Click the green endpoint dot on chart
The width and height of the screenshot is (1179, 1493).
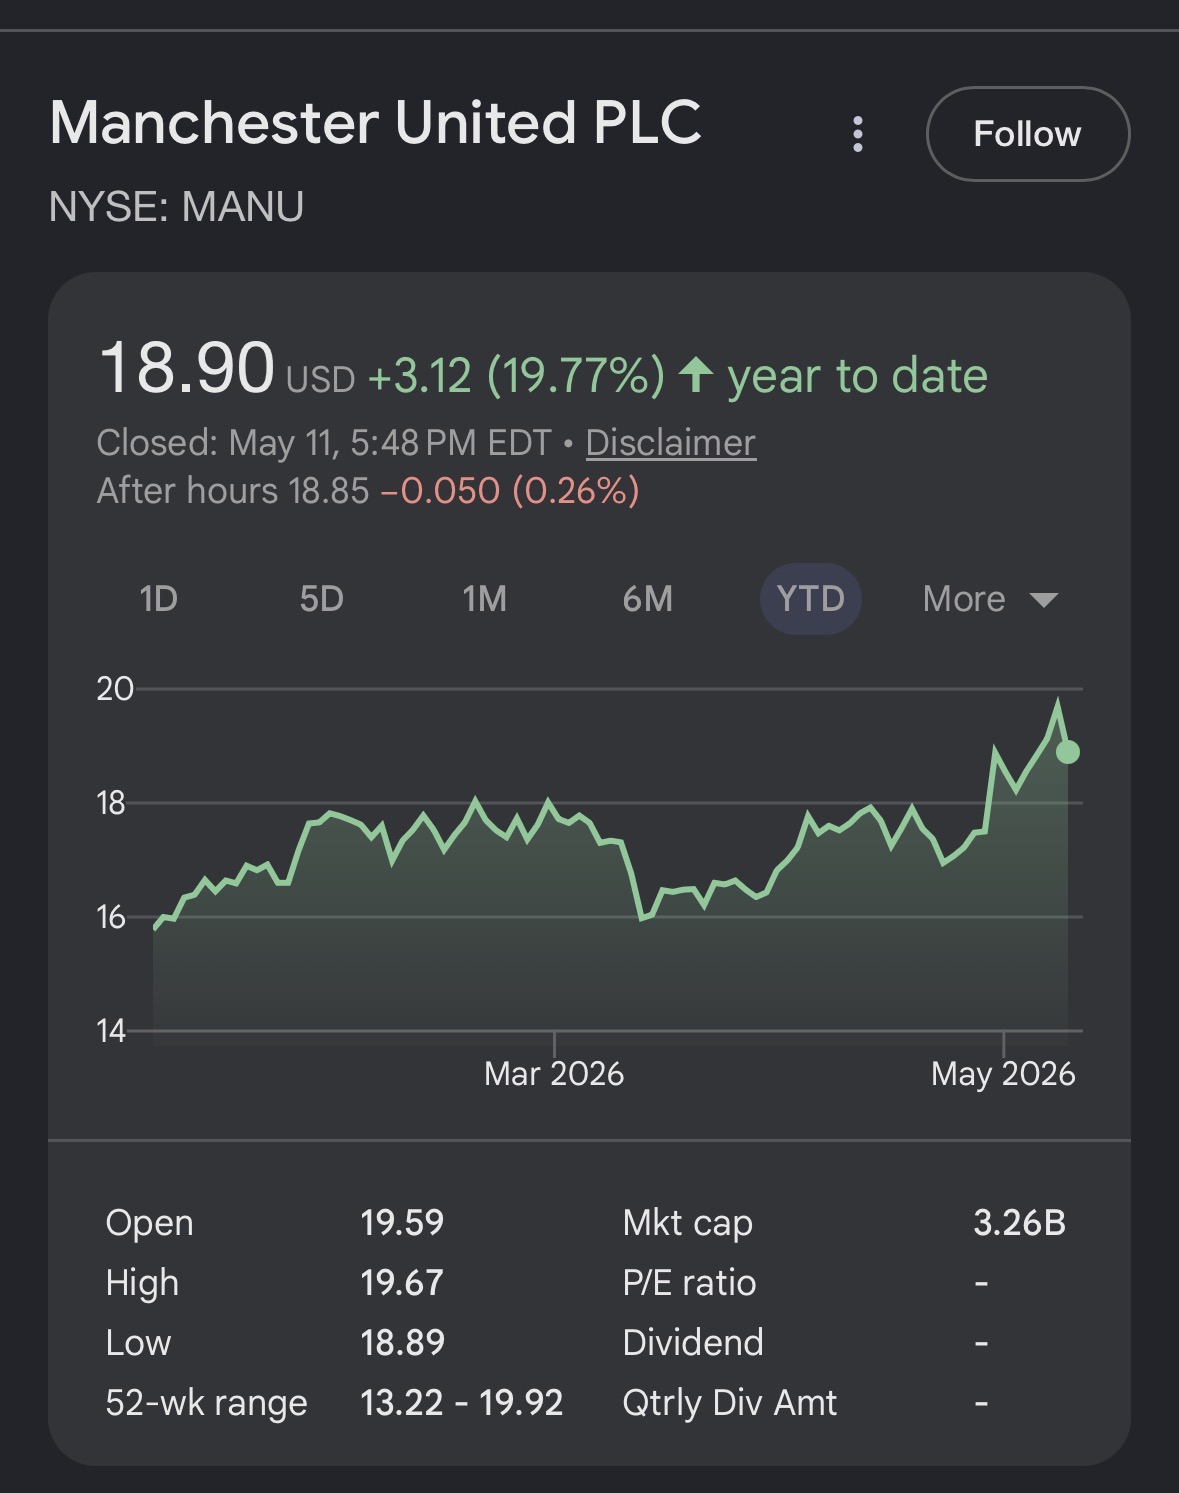1068,752
